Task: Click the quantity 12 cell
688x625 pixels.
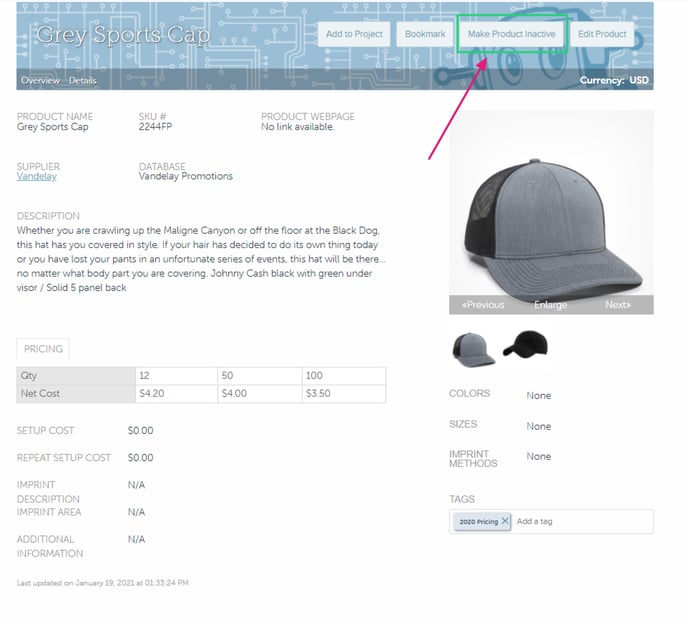Action: pyautogui.click(x=176, y=376)
